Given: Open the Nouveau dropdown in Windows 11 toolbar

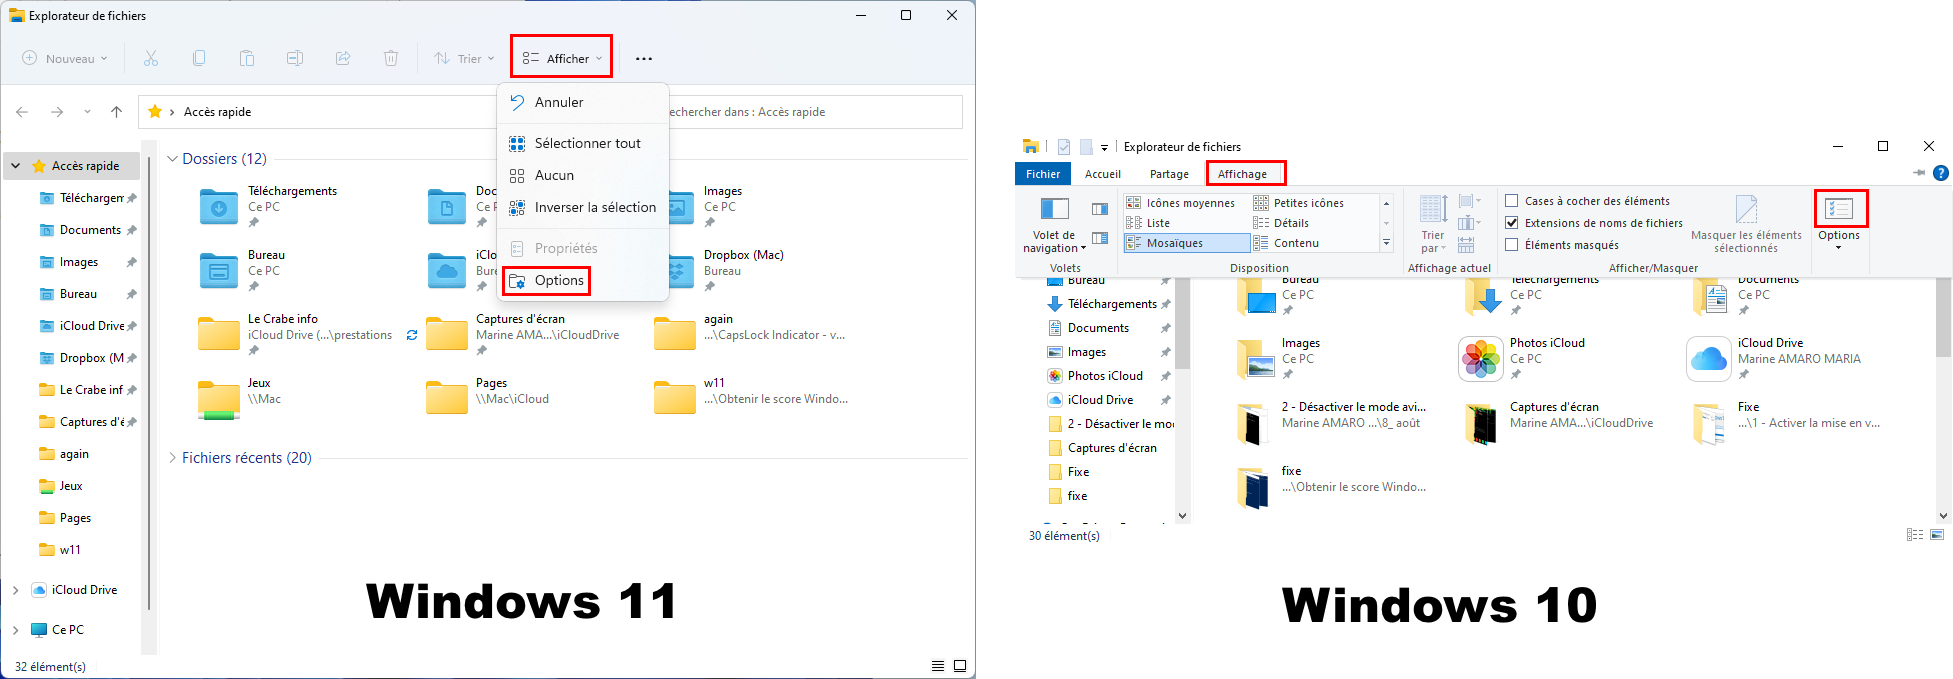Looking at the screenshot, I should point(65,58).
